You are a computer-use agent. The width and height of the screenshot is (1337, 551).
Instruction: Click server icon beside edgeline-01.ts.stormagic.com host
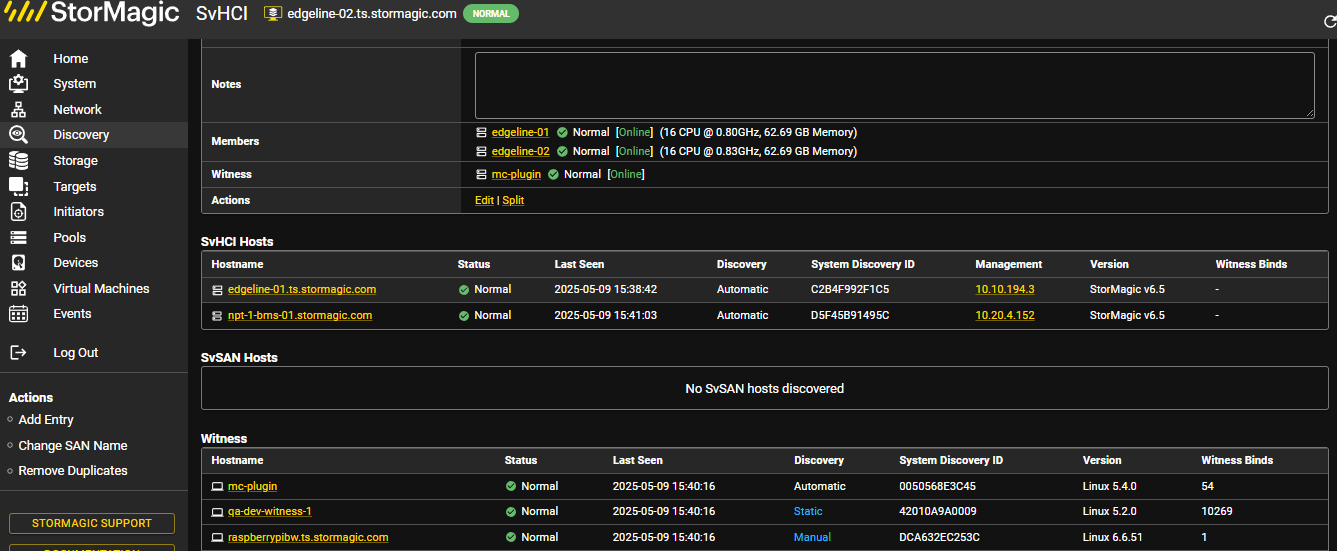click(217, 290)
